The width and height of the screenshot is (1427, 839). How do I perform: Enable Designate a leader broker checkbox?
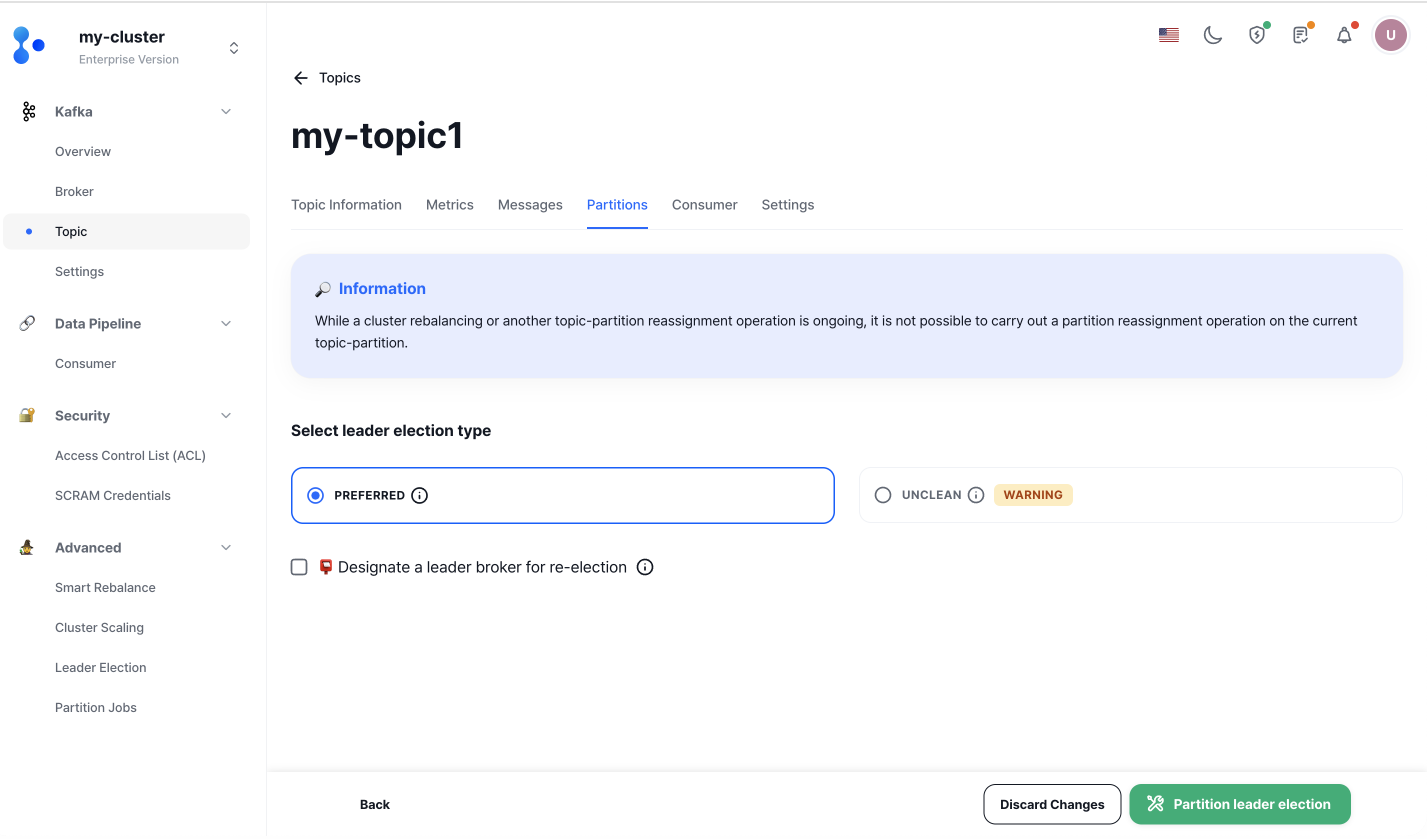click(299, 567)
